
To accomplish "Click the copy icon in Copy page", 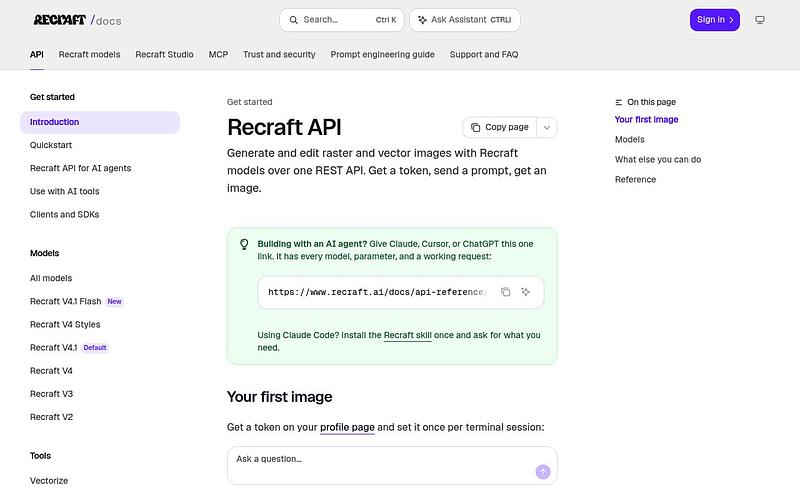I will pyautogui.click(x=475, y=127).
